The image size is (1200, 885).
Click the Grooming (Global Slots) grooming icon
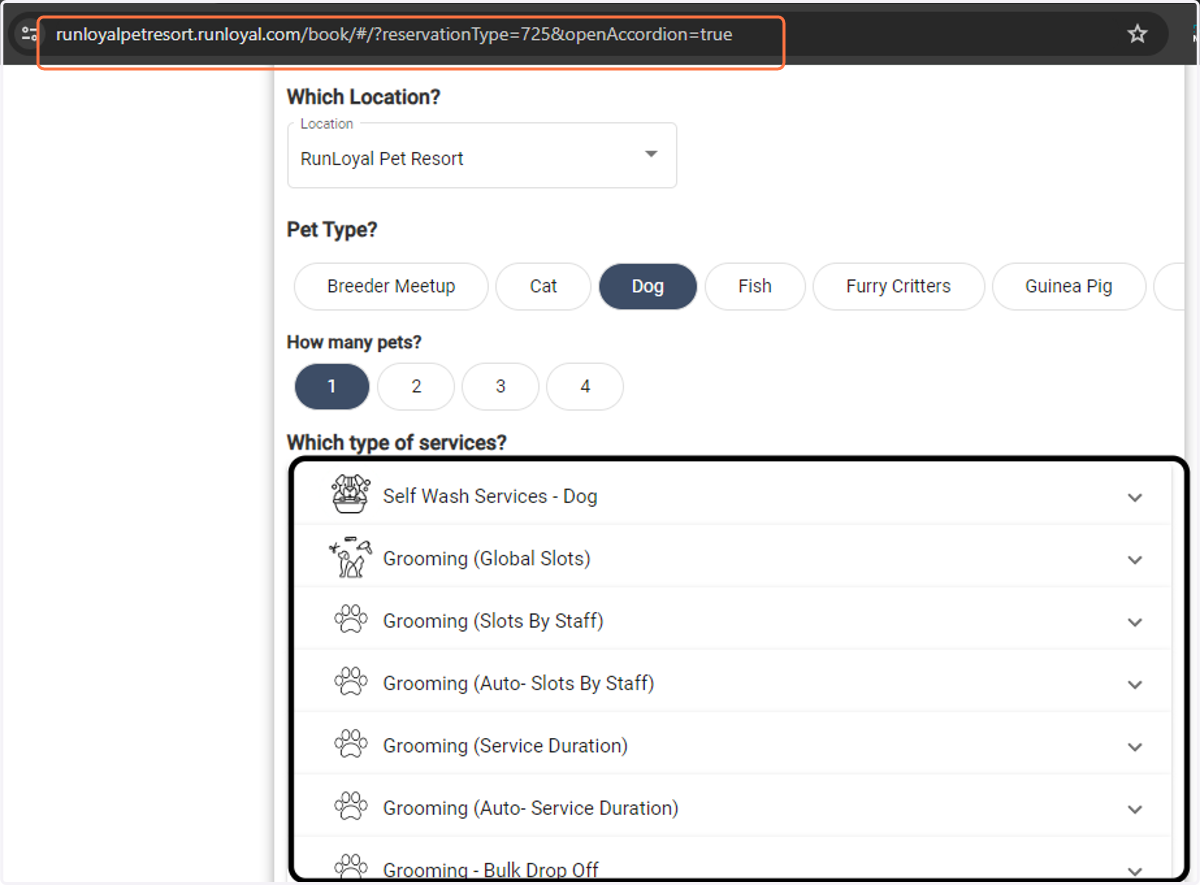[x=350, y=558]
